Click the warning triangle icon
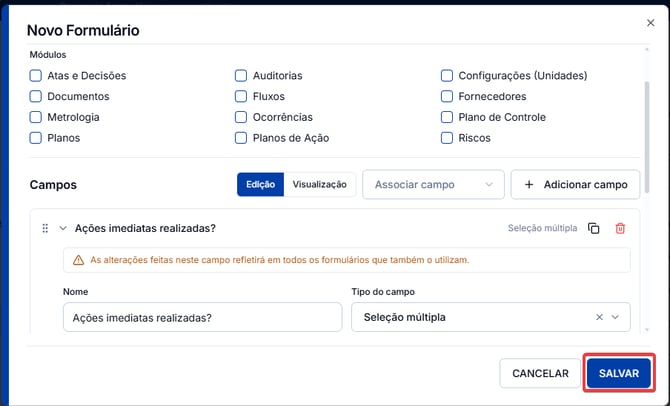The width and height of the screenshot is (670, 406). click(79, 260)
